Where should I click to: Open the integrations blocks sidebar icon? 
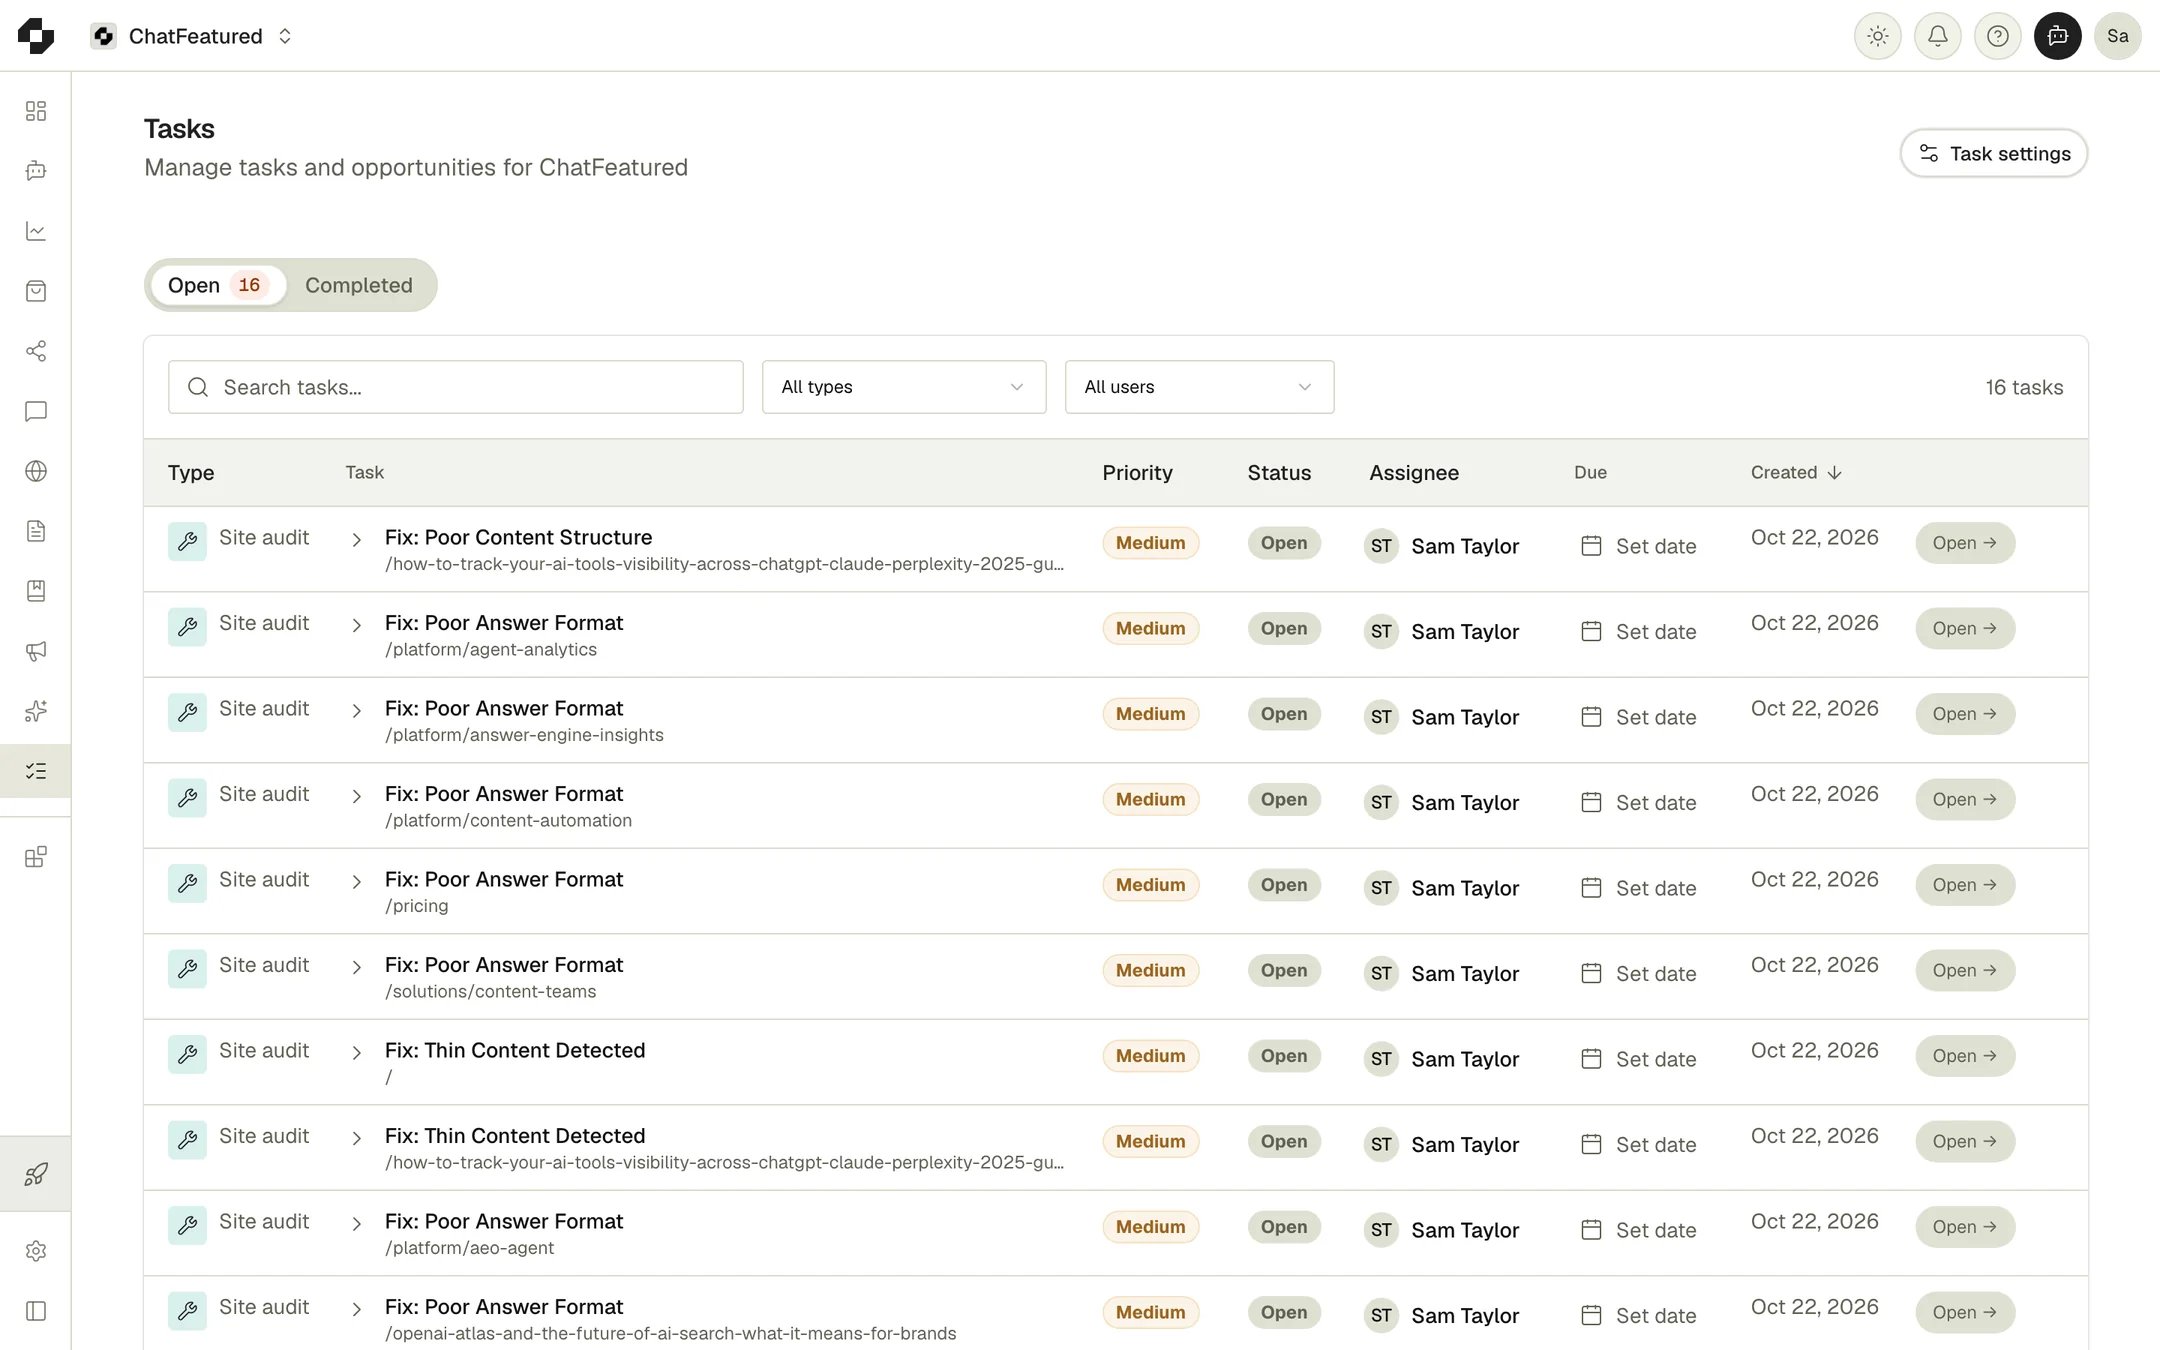click(36, 857)
